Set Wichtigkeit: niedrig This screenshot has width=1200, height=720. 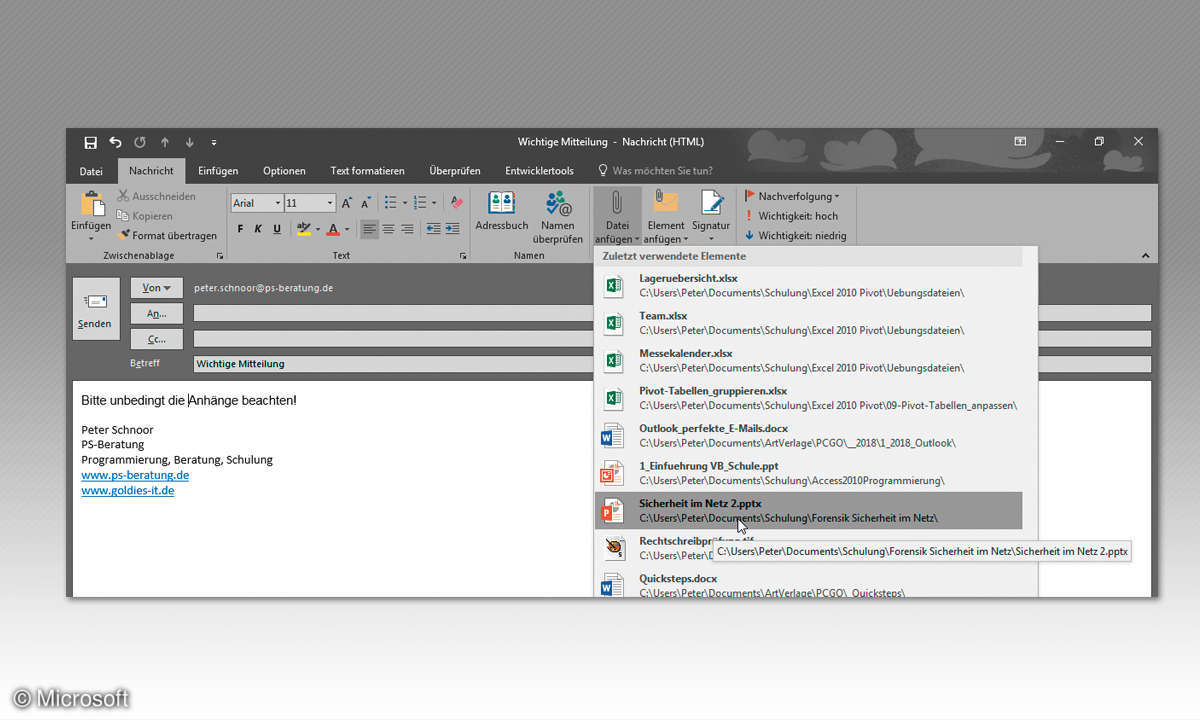pyautogui.click(x=796, y=236)
